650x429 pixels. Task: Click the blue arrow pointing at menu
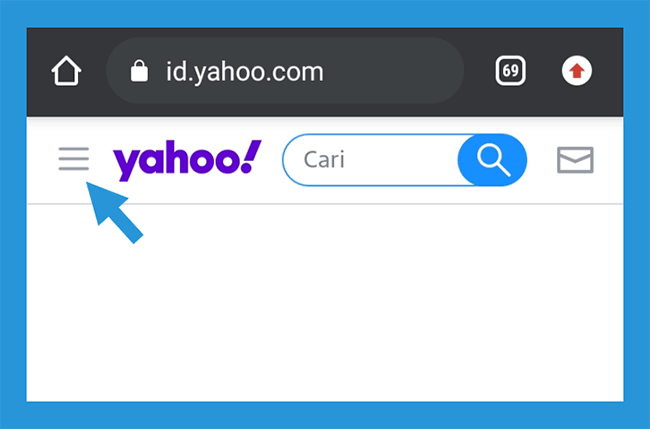[114, 213]
